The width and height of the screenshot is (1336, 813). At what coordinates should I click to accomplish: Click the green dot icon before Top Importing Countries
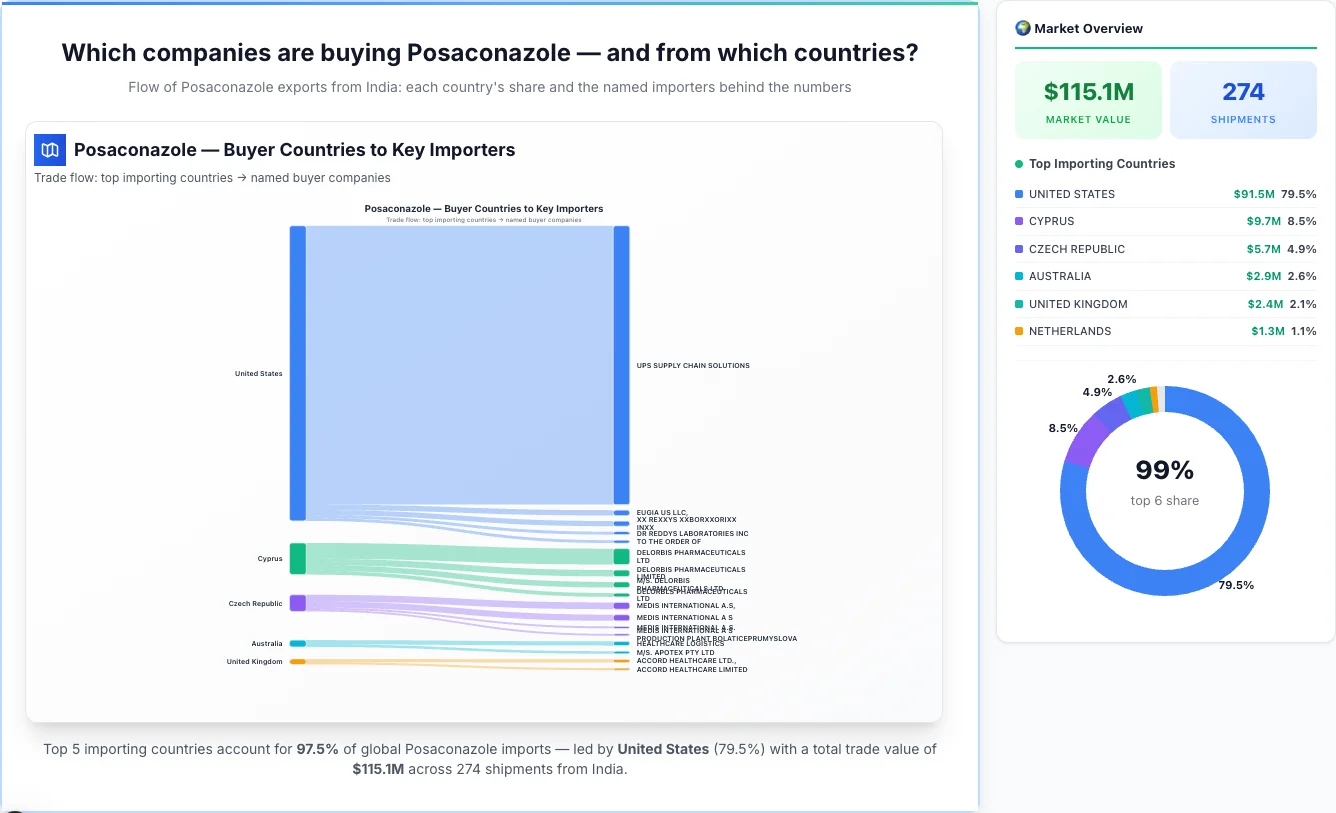1018,163
